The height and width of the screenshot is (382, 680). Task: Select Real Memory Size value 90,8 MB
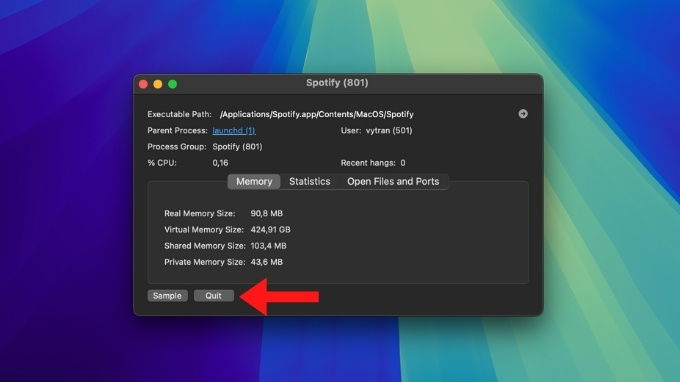[267, 213]
